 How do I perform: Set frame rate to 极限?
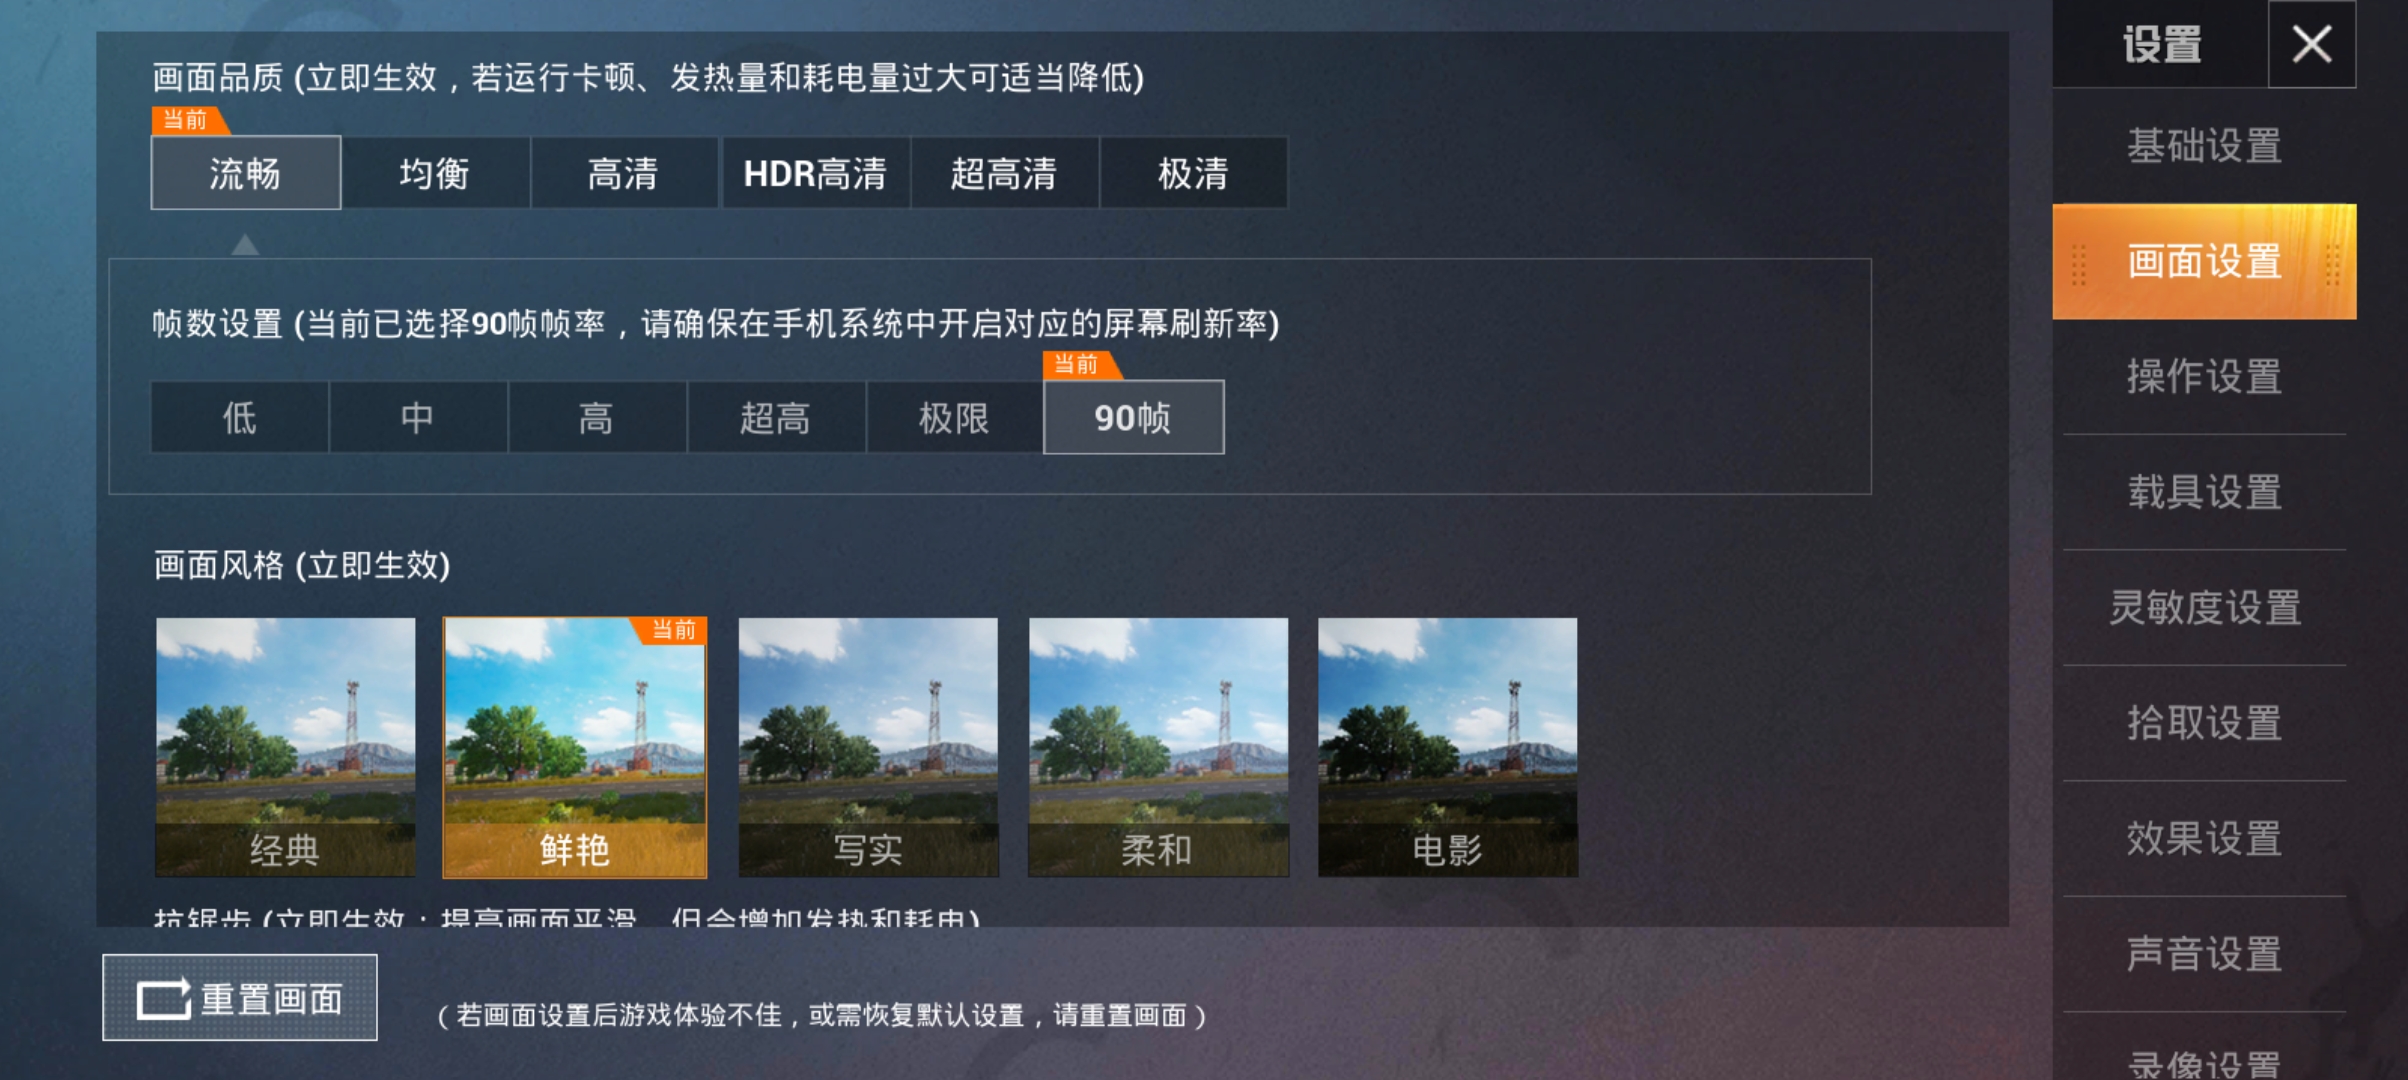(x=954, y=417)
